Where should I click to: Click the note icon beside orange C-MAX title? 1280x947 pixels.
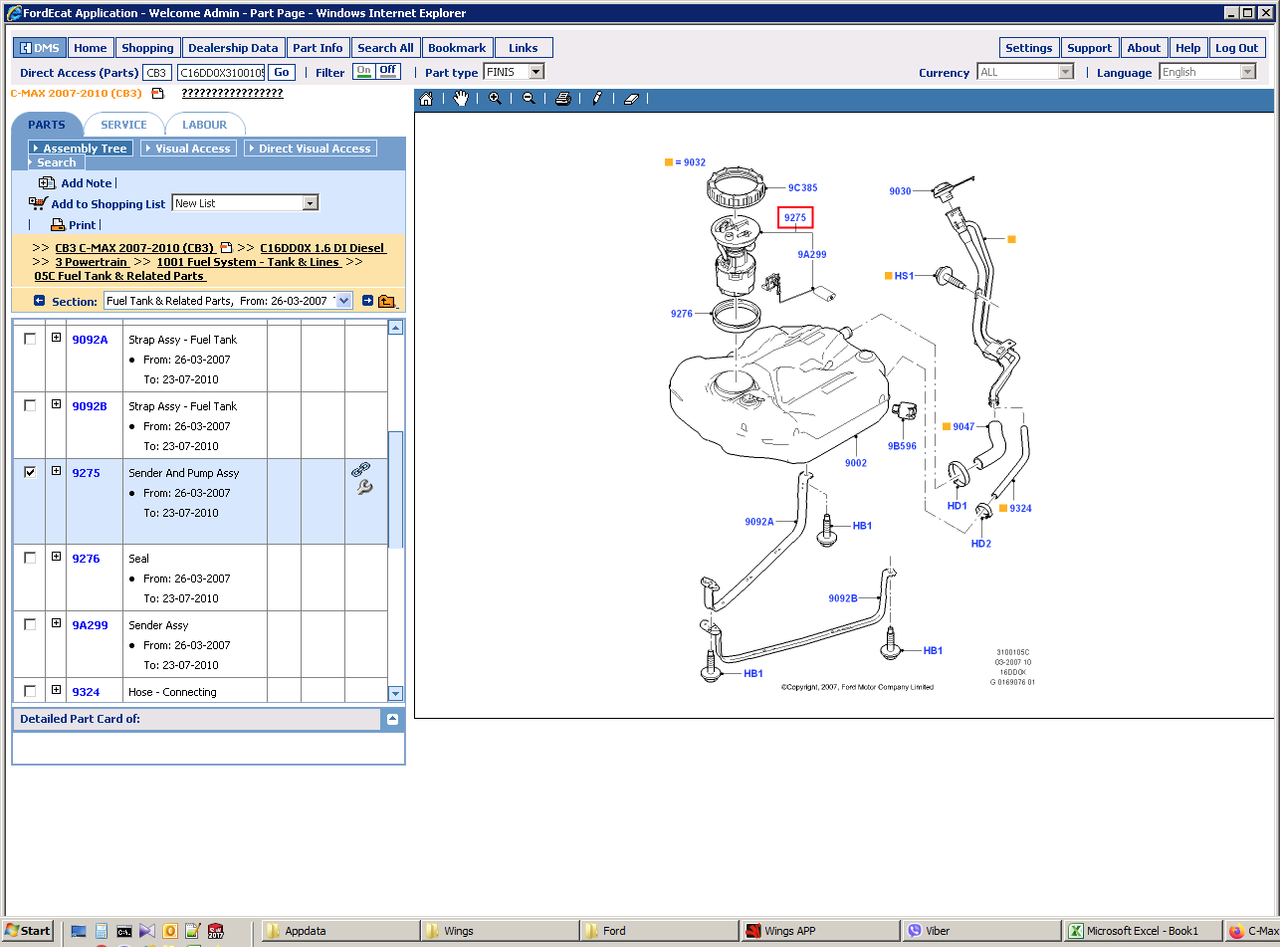tap(157, 93)
